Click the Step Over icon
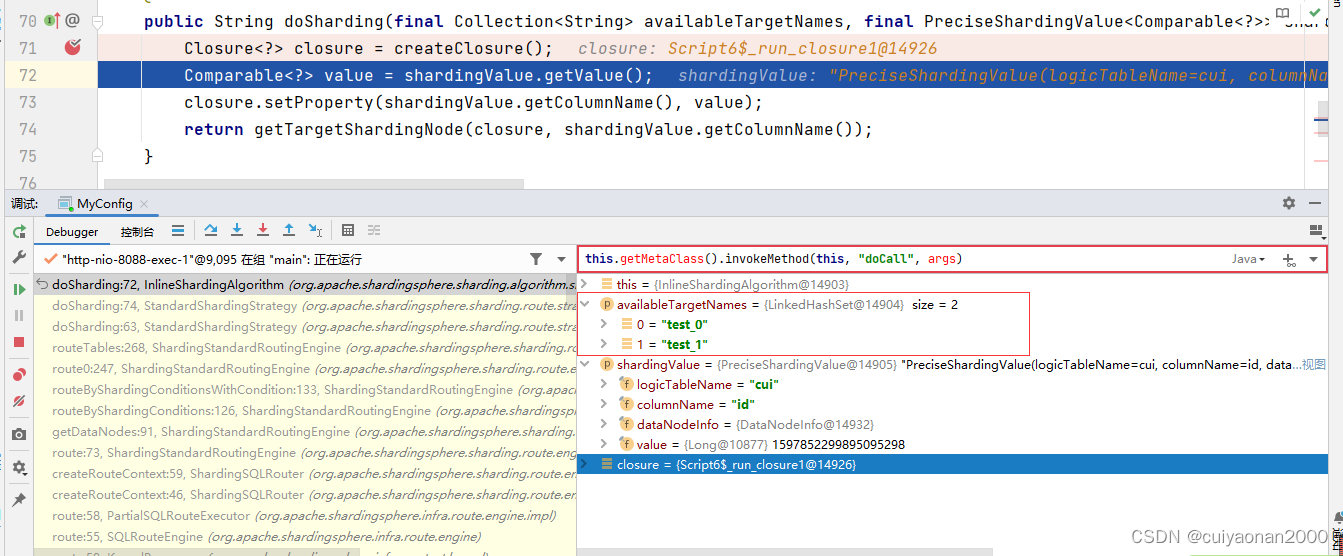 point(211,230)
